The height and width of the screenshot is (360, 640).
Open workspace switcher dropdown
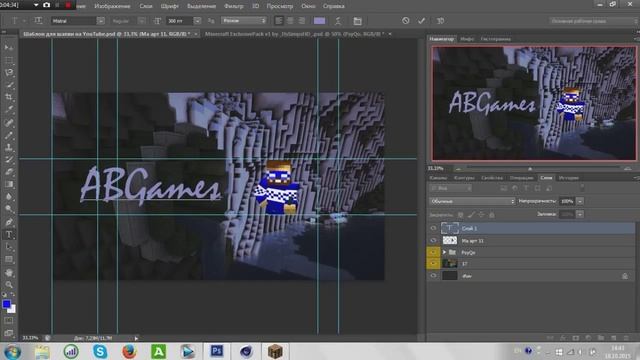[594, 20]
